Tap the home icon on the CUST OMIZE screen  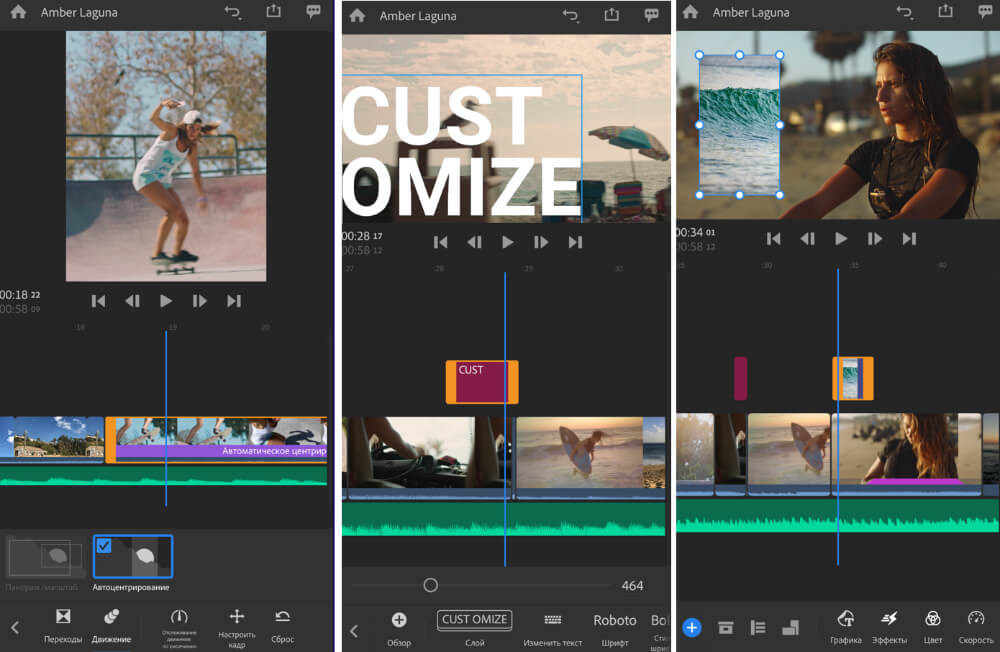357,15
